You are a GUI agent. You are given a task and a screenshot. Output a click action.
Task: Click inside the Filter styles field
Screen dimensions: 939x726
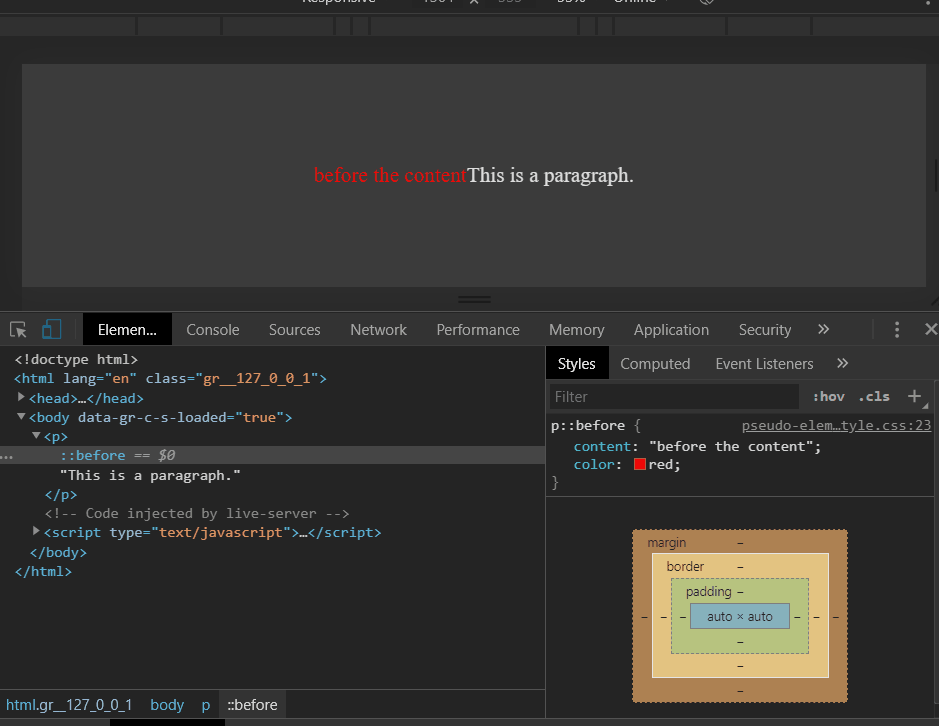click(670, 396)
